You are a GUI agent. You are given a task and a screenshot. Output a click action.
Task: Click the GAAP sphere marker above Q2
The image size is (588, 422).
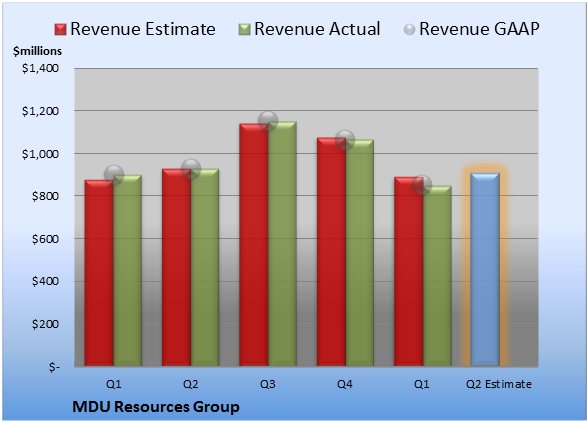(x=191, y=169)
